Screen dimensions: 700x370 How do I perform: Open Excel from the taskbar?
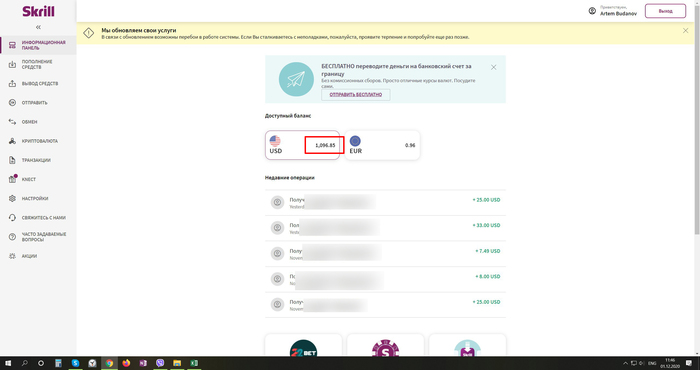(194, 363)
